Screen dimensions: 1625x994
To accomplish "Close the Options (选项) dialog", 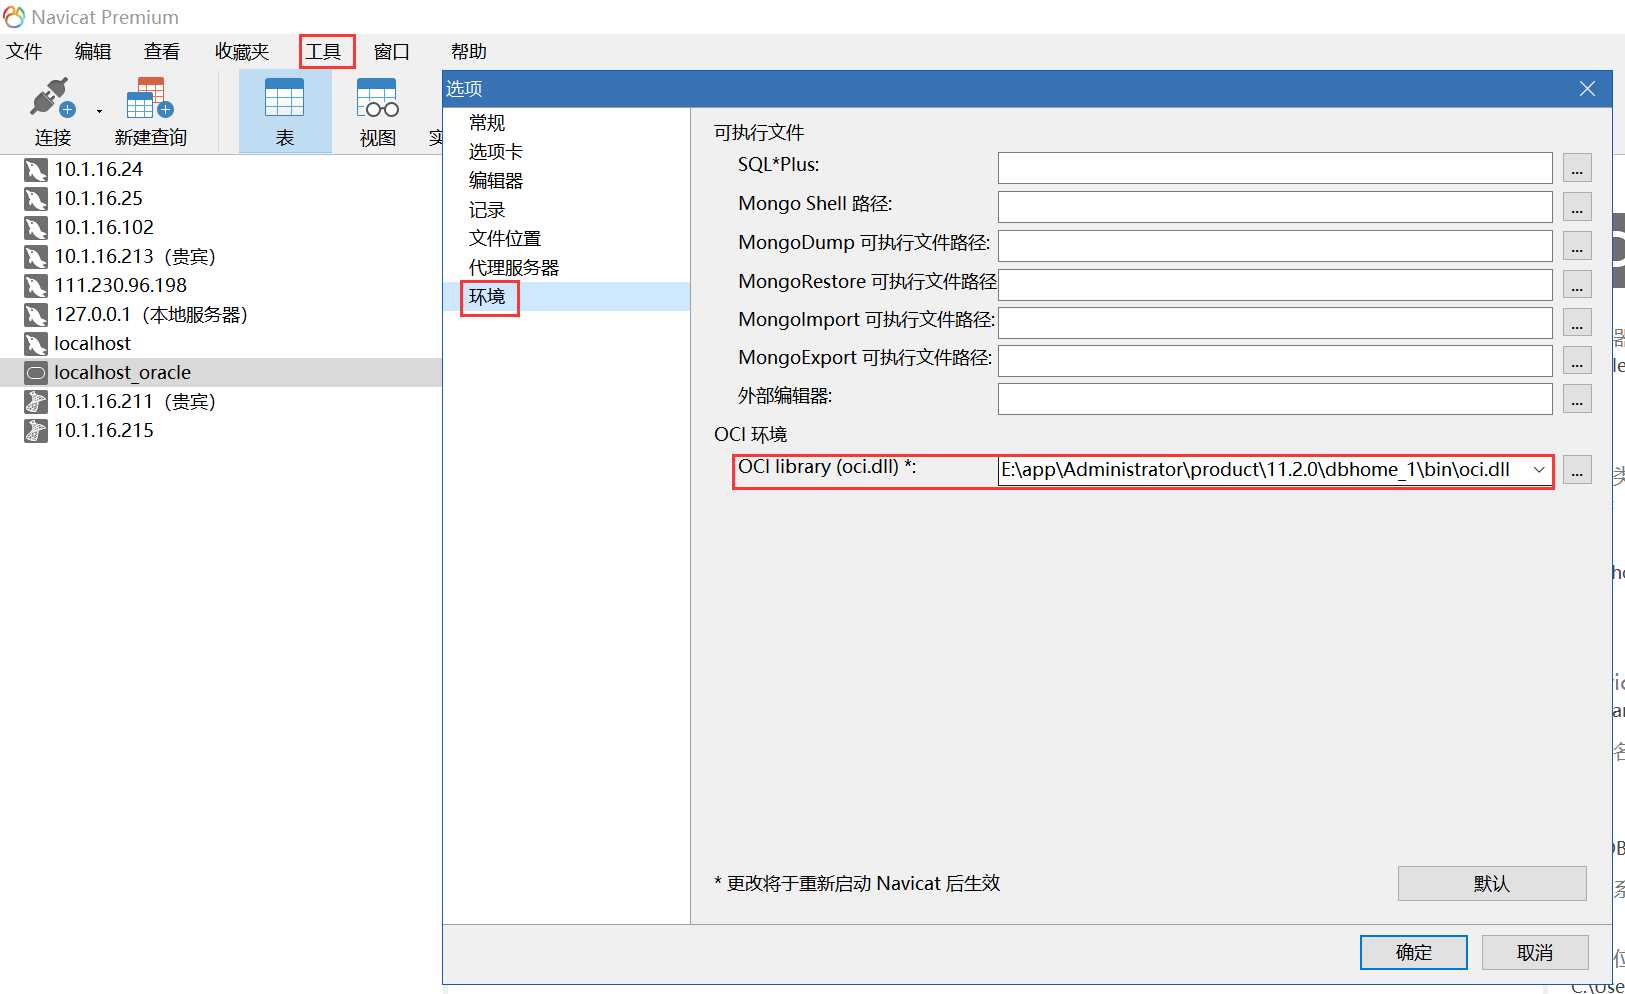I will 1587,88.
